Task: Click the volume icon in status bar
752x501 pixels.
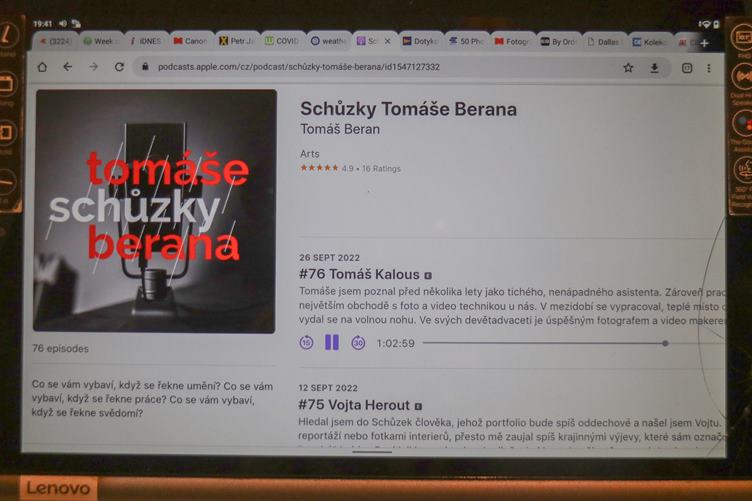Action: click(63, 23)
